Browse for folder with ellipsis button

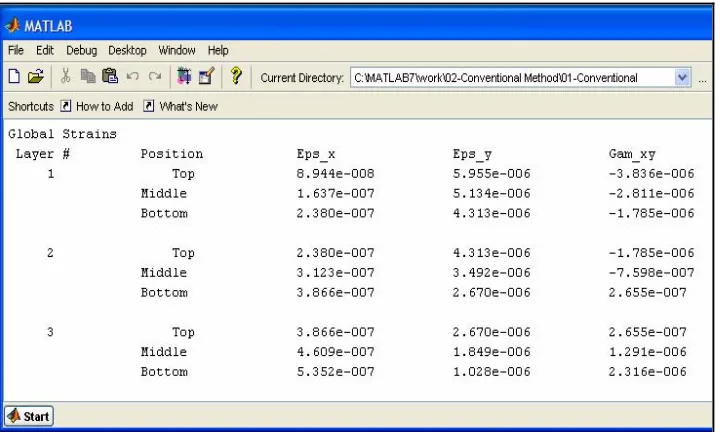pyautogui.click(x=703, y=79)
